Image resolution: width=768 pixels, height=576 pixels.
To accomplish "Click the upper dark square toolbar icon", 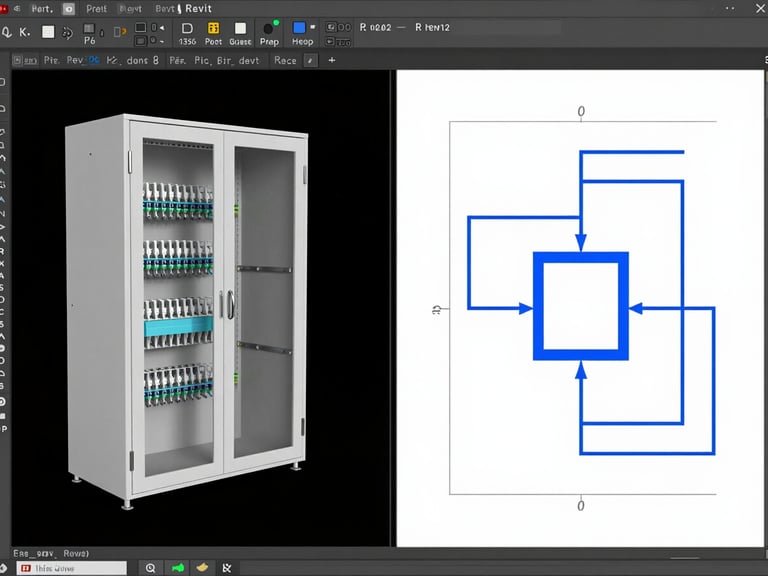I will coord(141,27).
